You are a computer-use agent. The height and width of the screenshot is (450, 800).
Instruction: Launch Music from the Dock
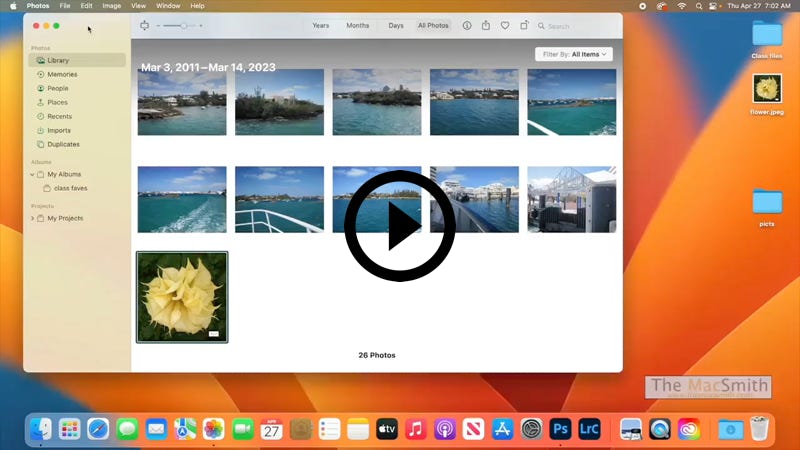pos(416,429)
